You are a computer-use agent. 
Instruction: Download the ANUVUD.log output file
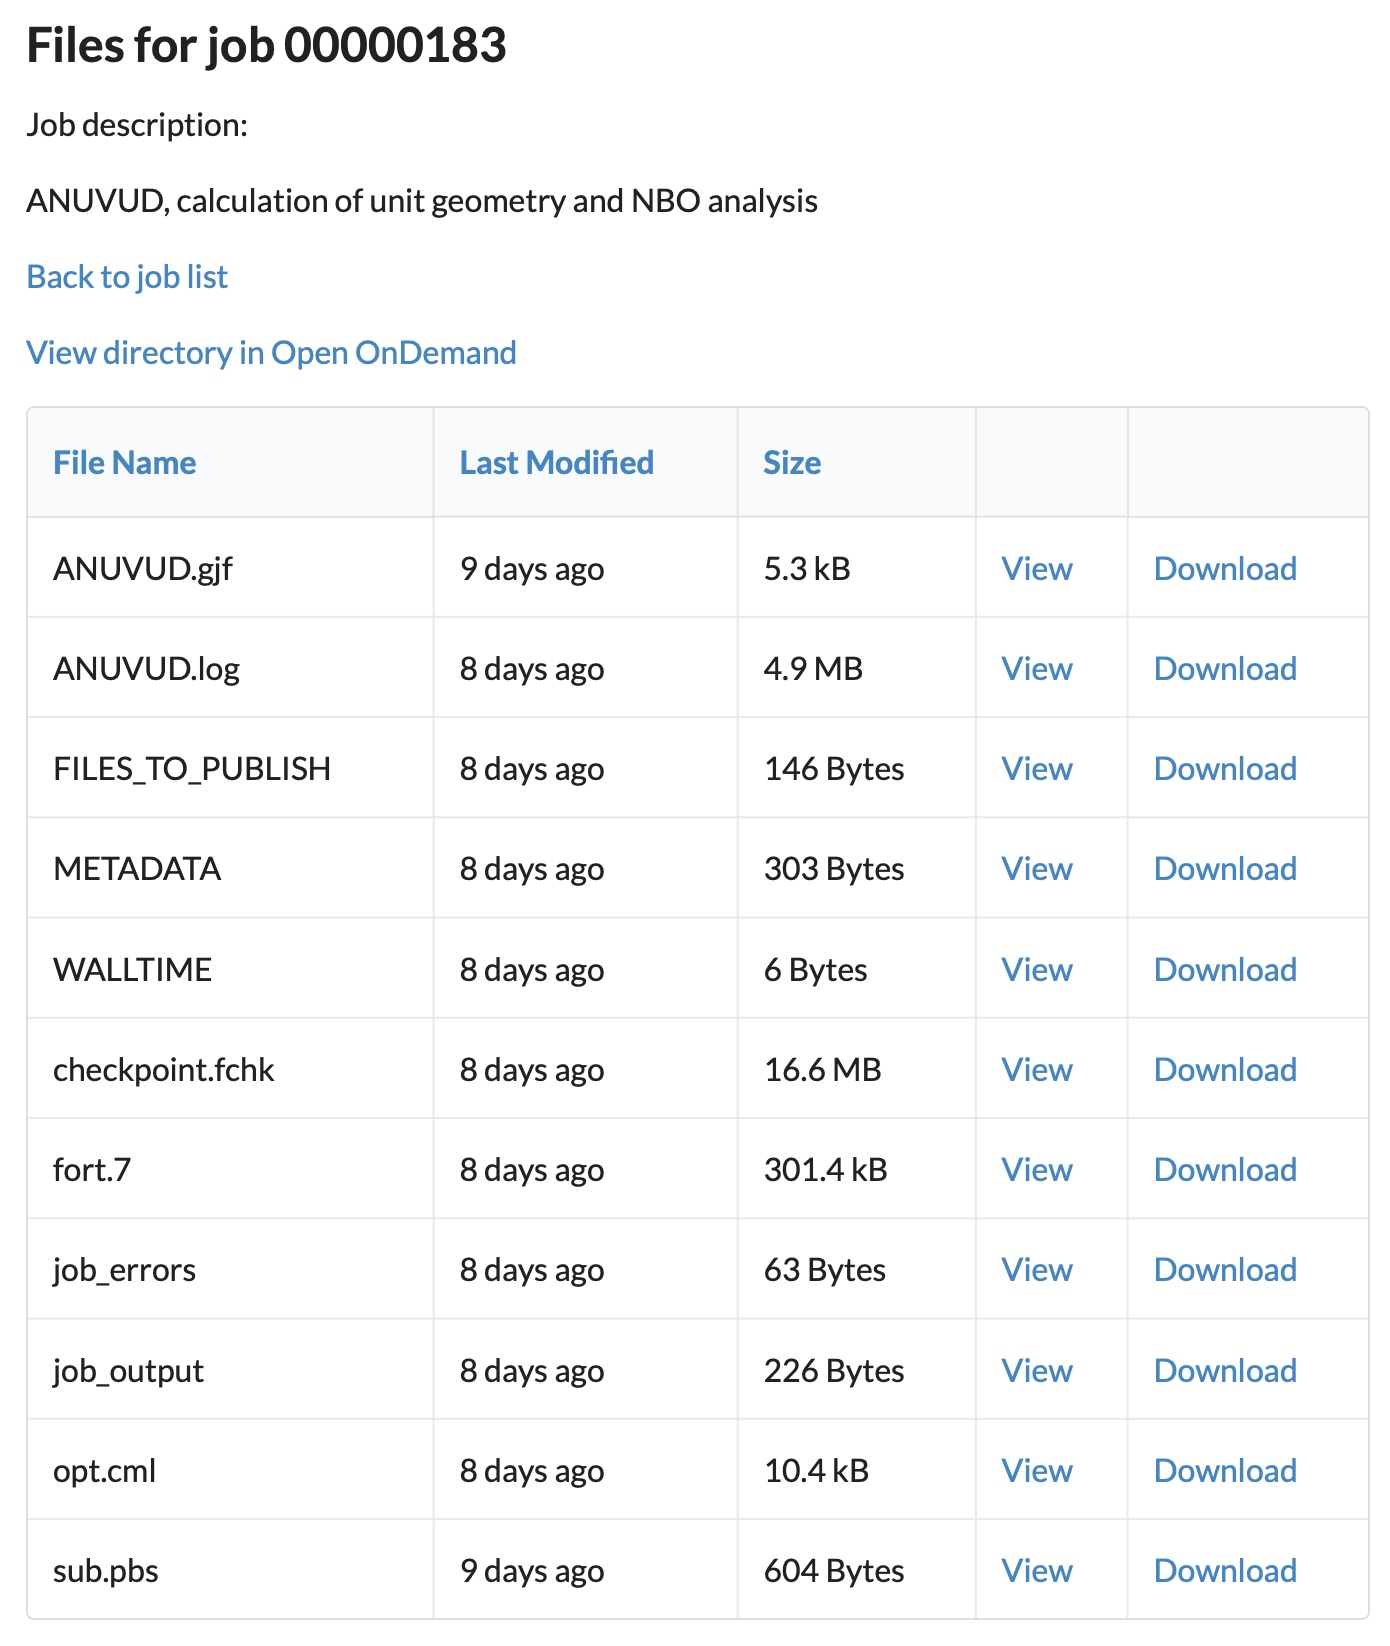coord(1224,669)
